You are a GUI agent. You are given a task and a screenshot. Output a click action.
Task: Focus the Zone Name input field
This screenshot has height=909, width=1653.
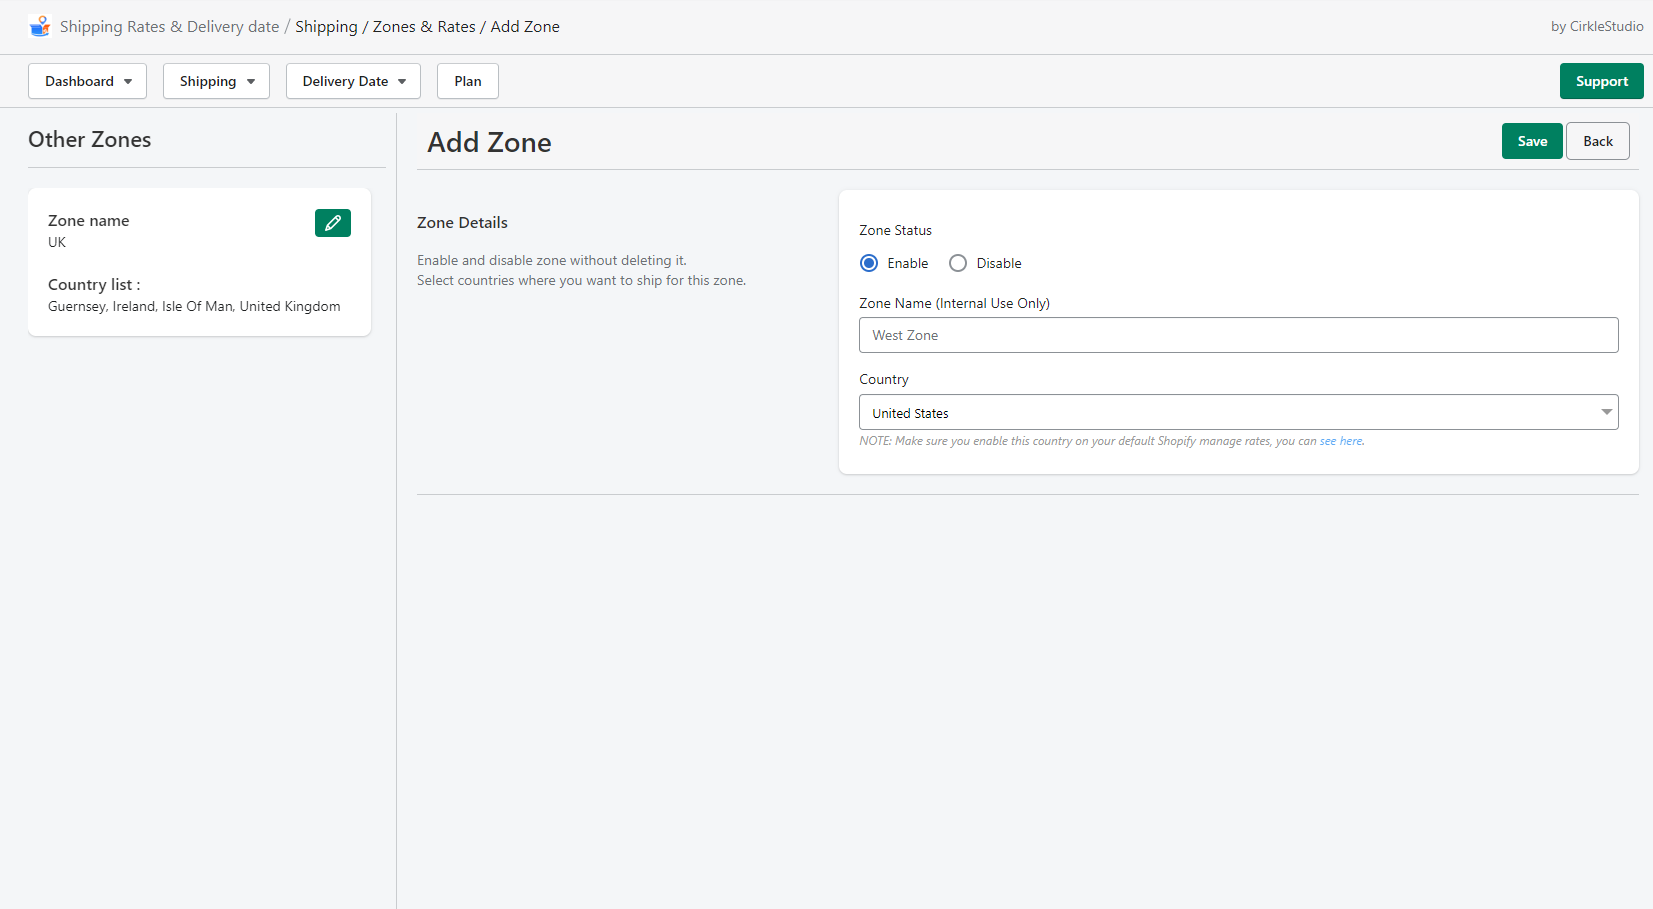1238,335
